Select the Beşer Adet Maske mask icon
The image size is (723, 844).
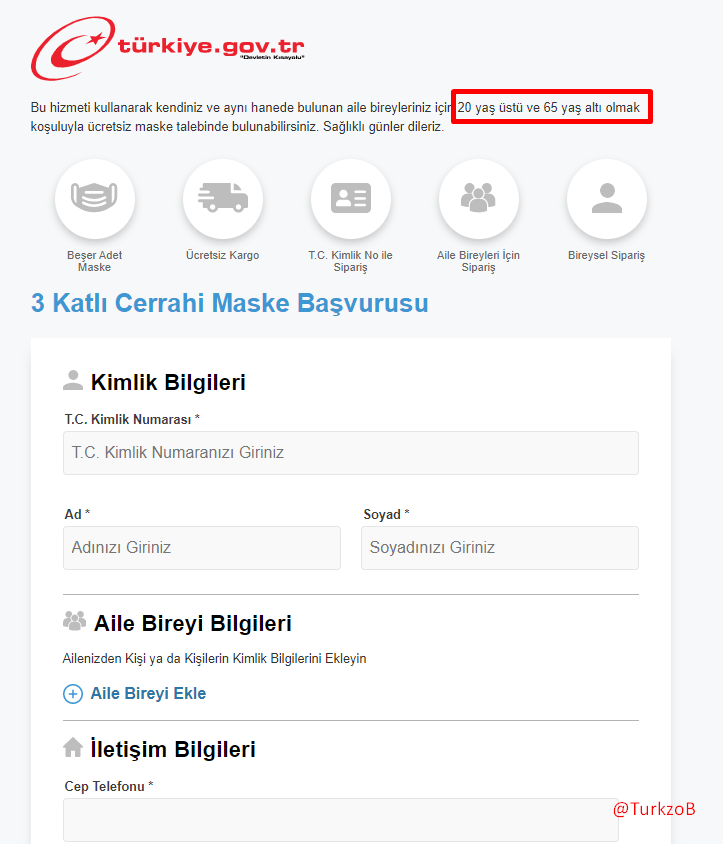click(x=95, y=199)
